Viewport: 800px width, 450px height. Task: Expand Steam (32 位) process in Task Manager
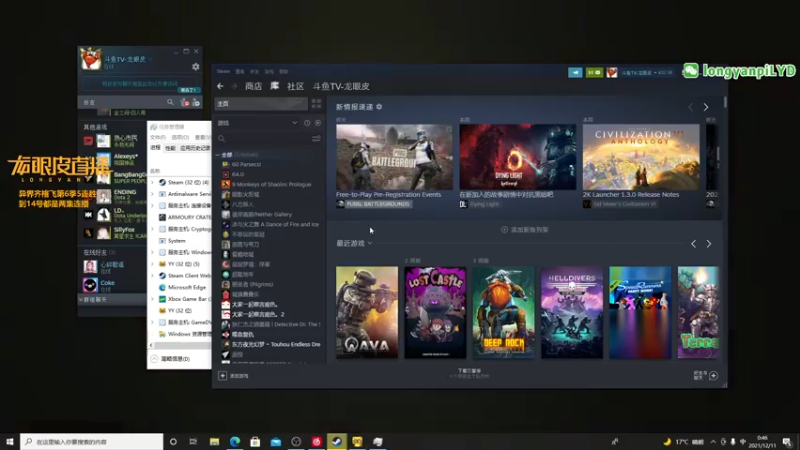click(x=152, y=182)
